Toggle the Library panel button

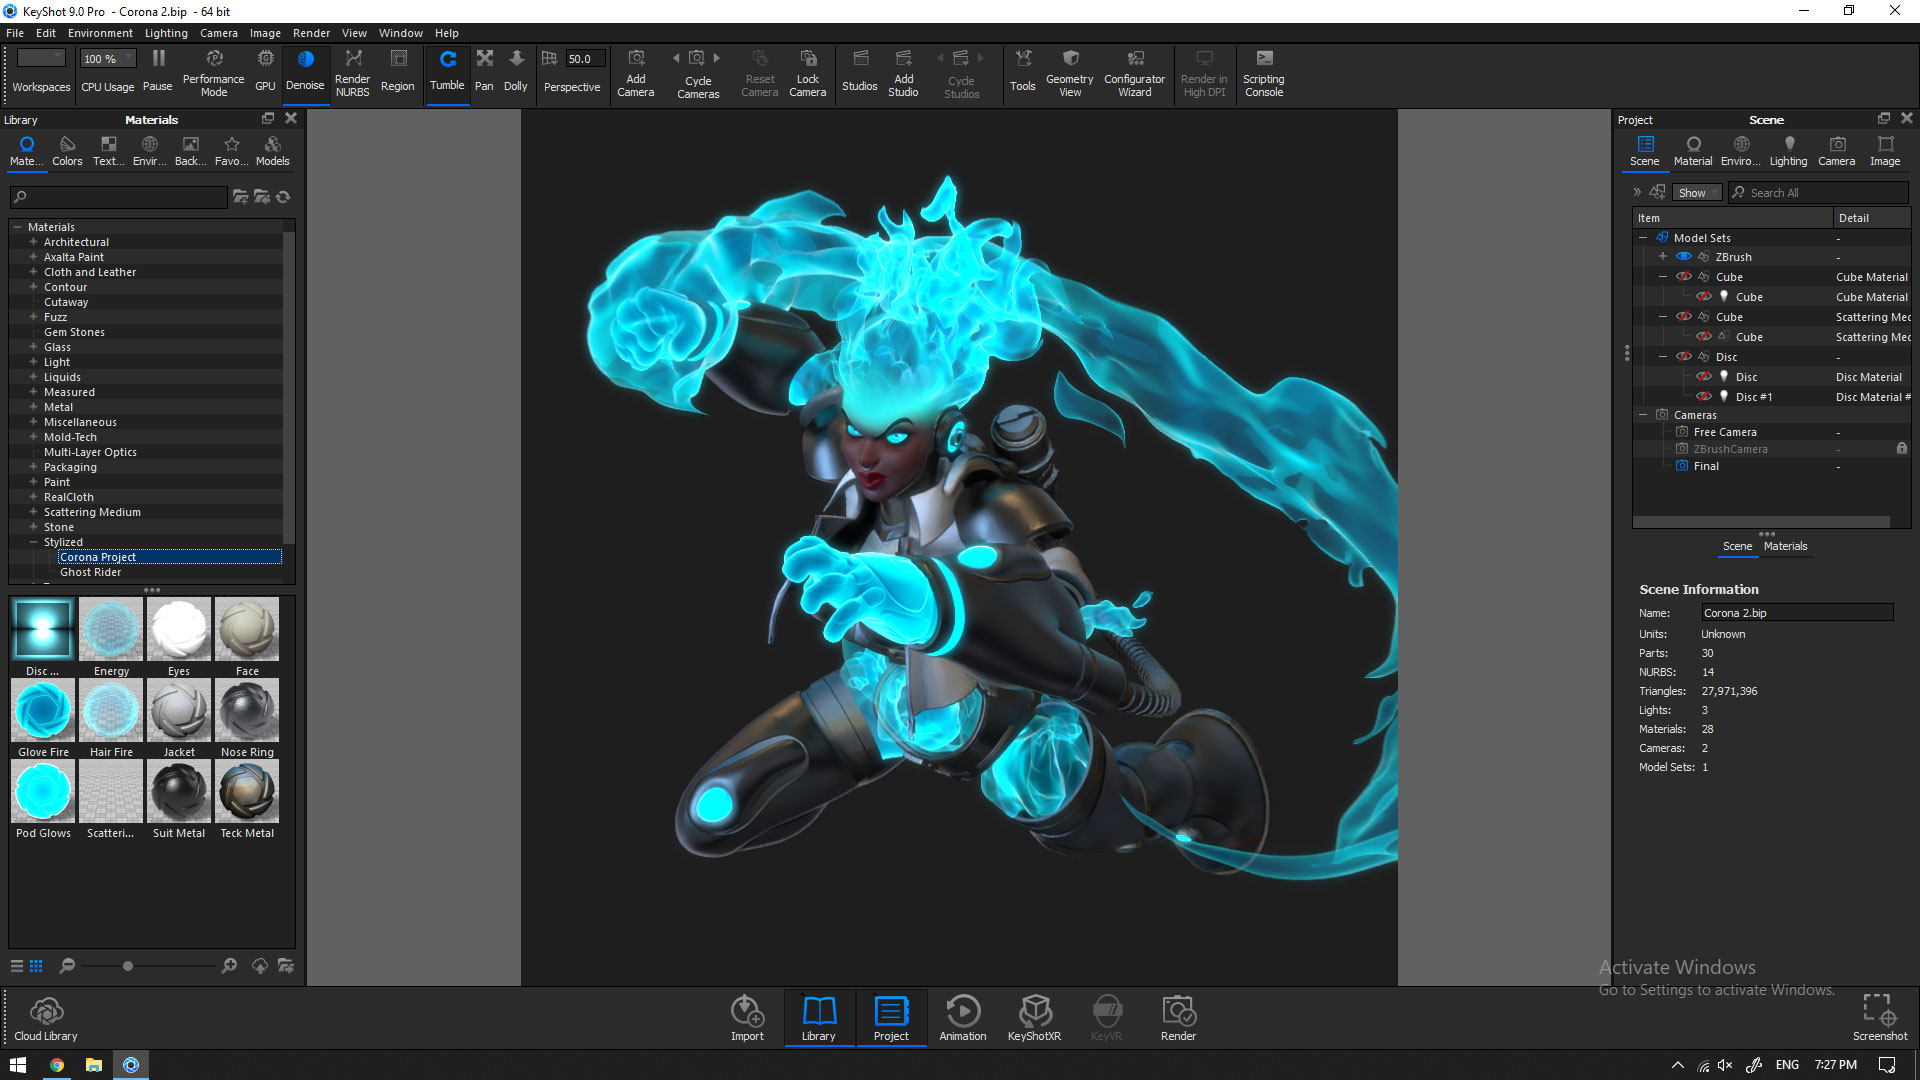point(818,1019)
